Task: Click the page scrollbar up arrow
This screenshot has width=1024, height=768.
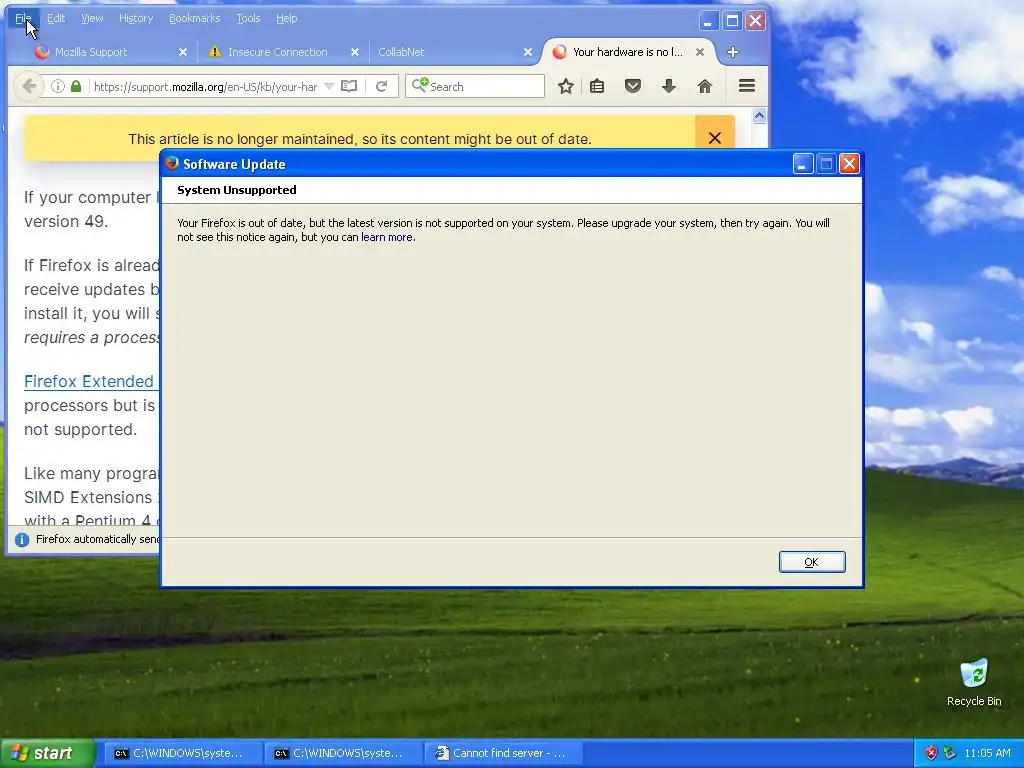Action: click(x=759, y=116)
